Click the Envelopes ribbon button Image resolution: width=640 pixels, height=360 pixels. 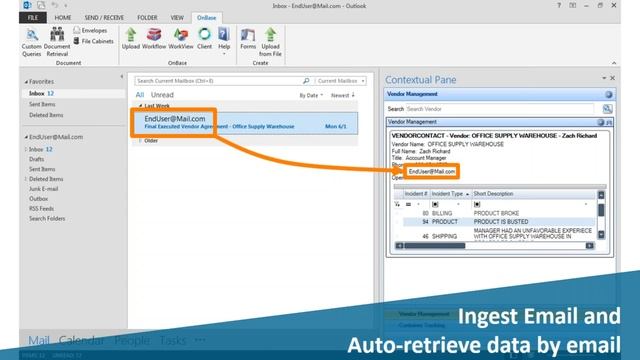coord(90,30)
